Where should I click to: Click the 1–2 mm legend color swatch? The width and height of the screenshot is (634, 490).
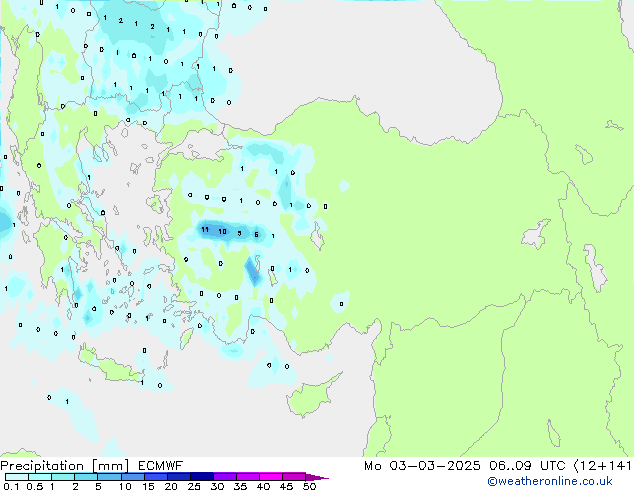tap(63, 477)
